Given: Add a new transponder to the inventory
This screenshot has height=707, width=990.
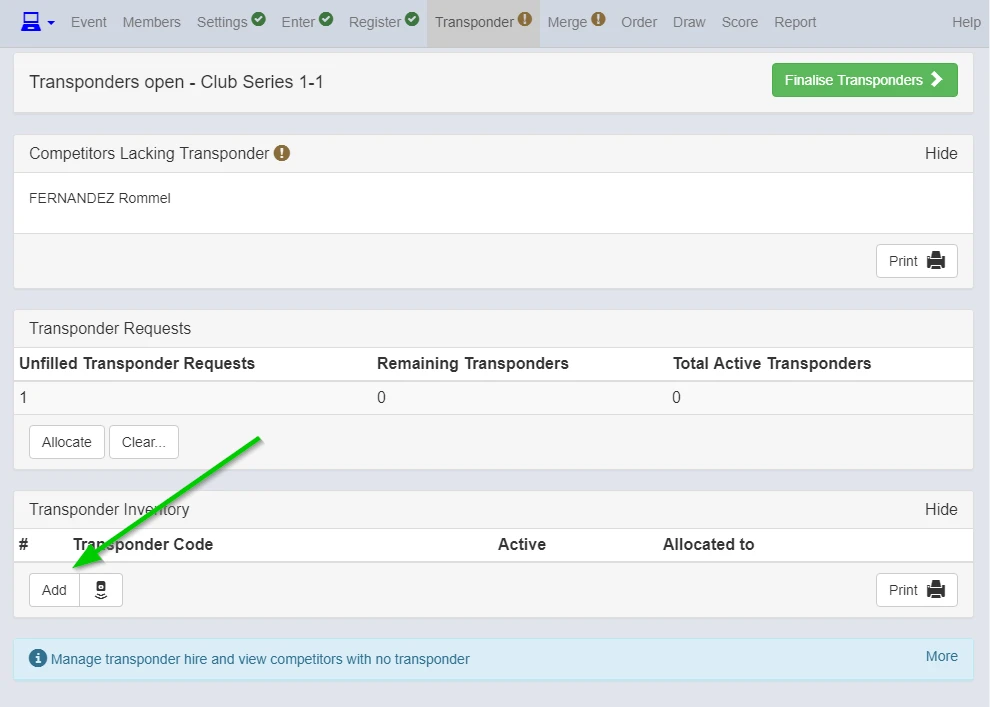Looking at the screenshot, I should click(x=54, y=590).
